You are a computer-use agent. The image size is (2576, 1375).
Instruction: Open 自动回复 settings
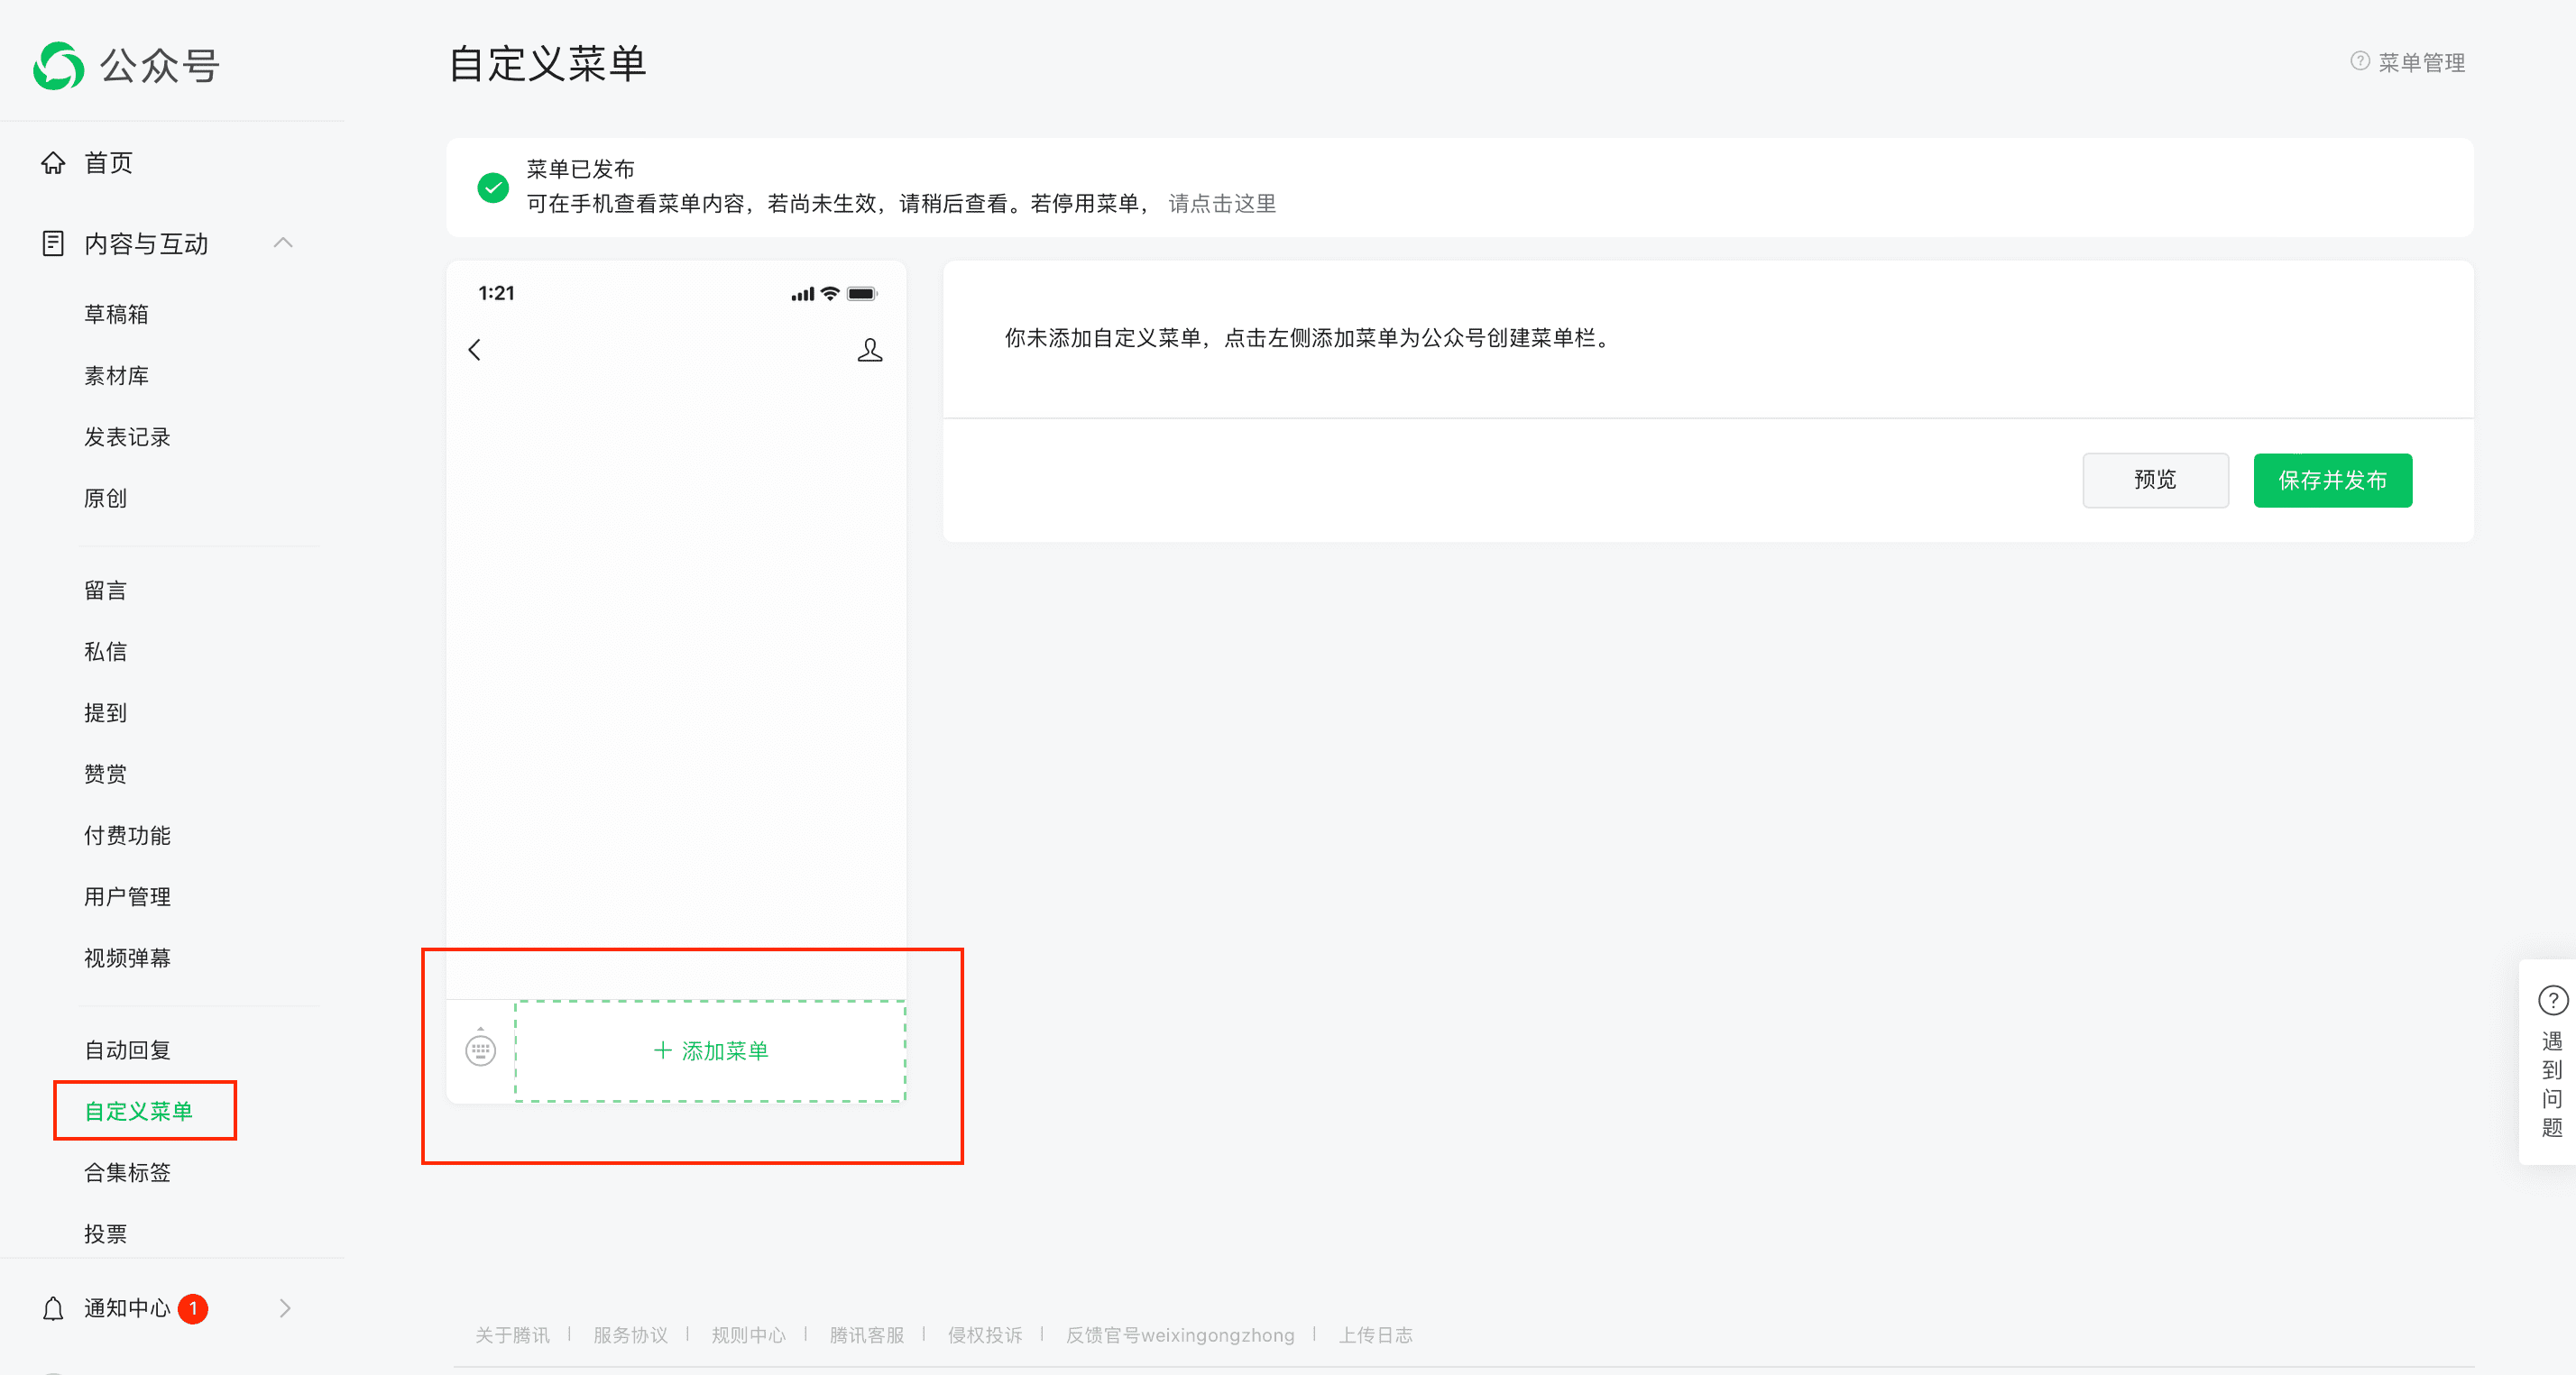(x=127, y=1050)
